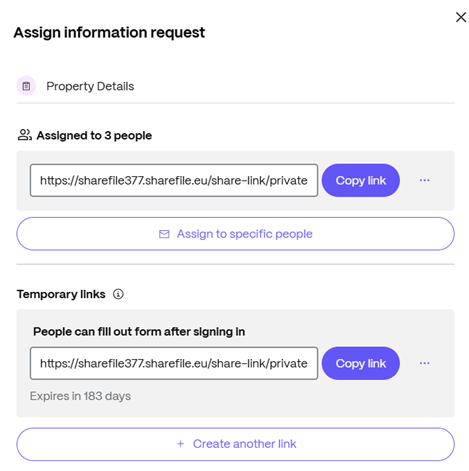Copy the assigned people share link
469x471 pixels.
[361, 180]
